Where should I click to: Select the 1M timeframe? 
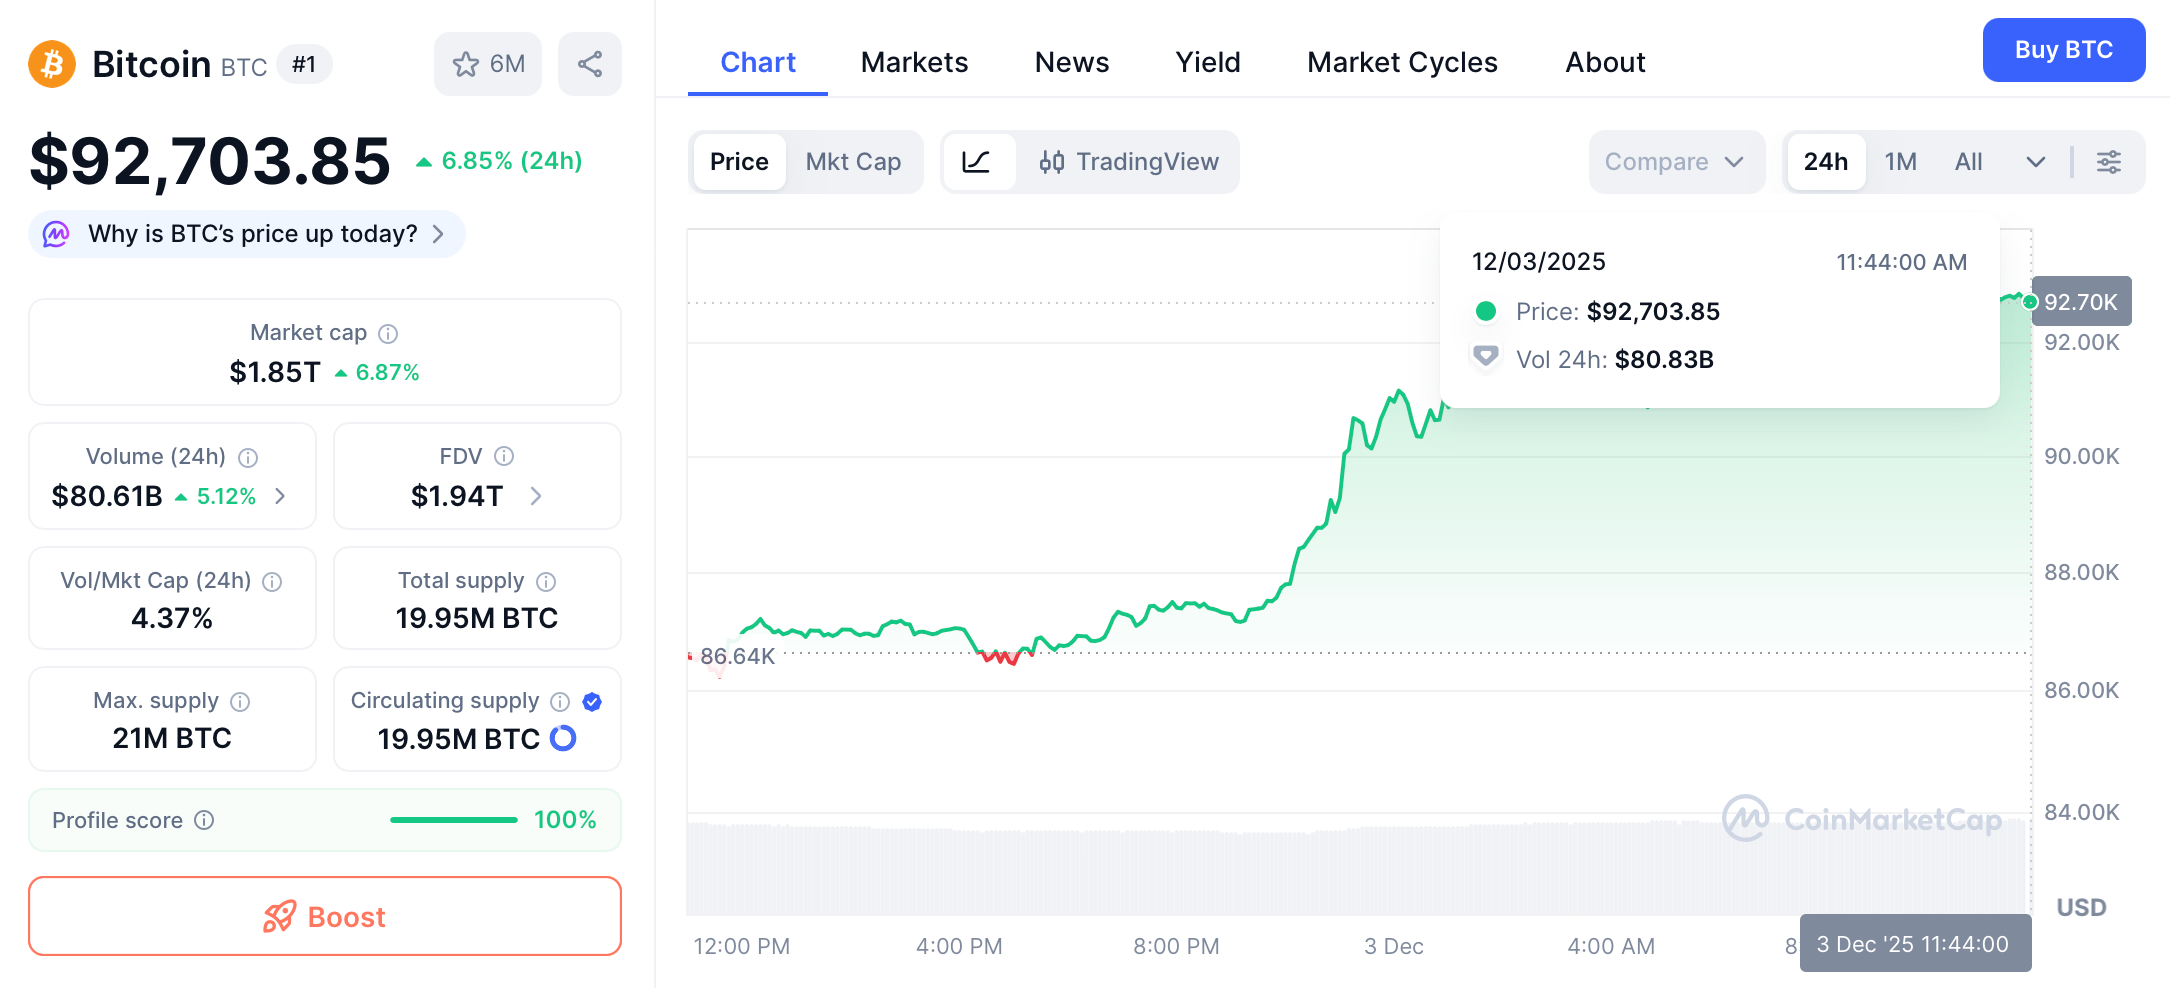1899,161
